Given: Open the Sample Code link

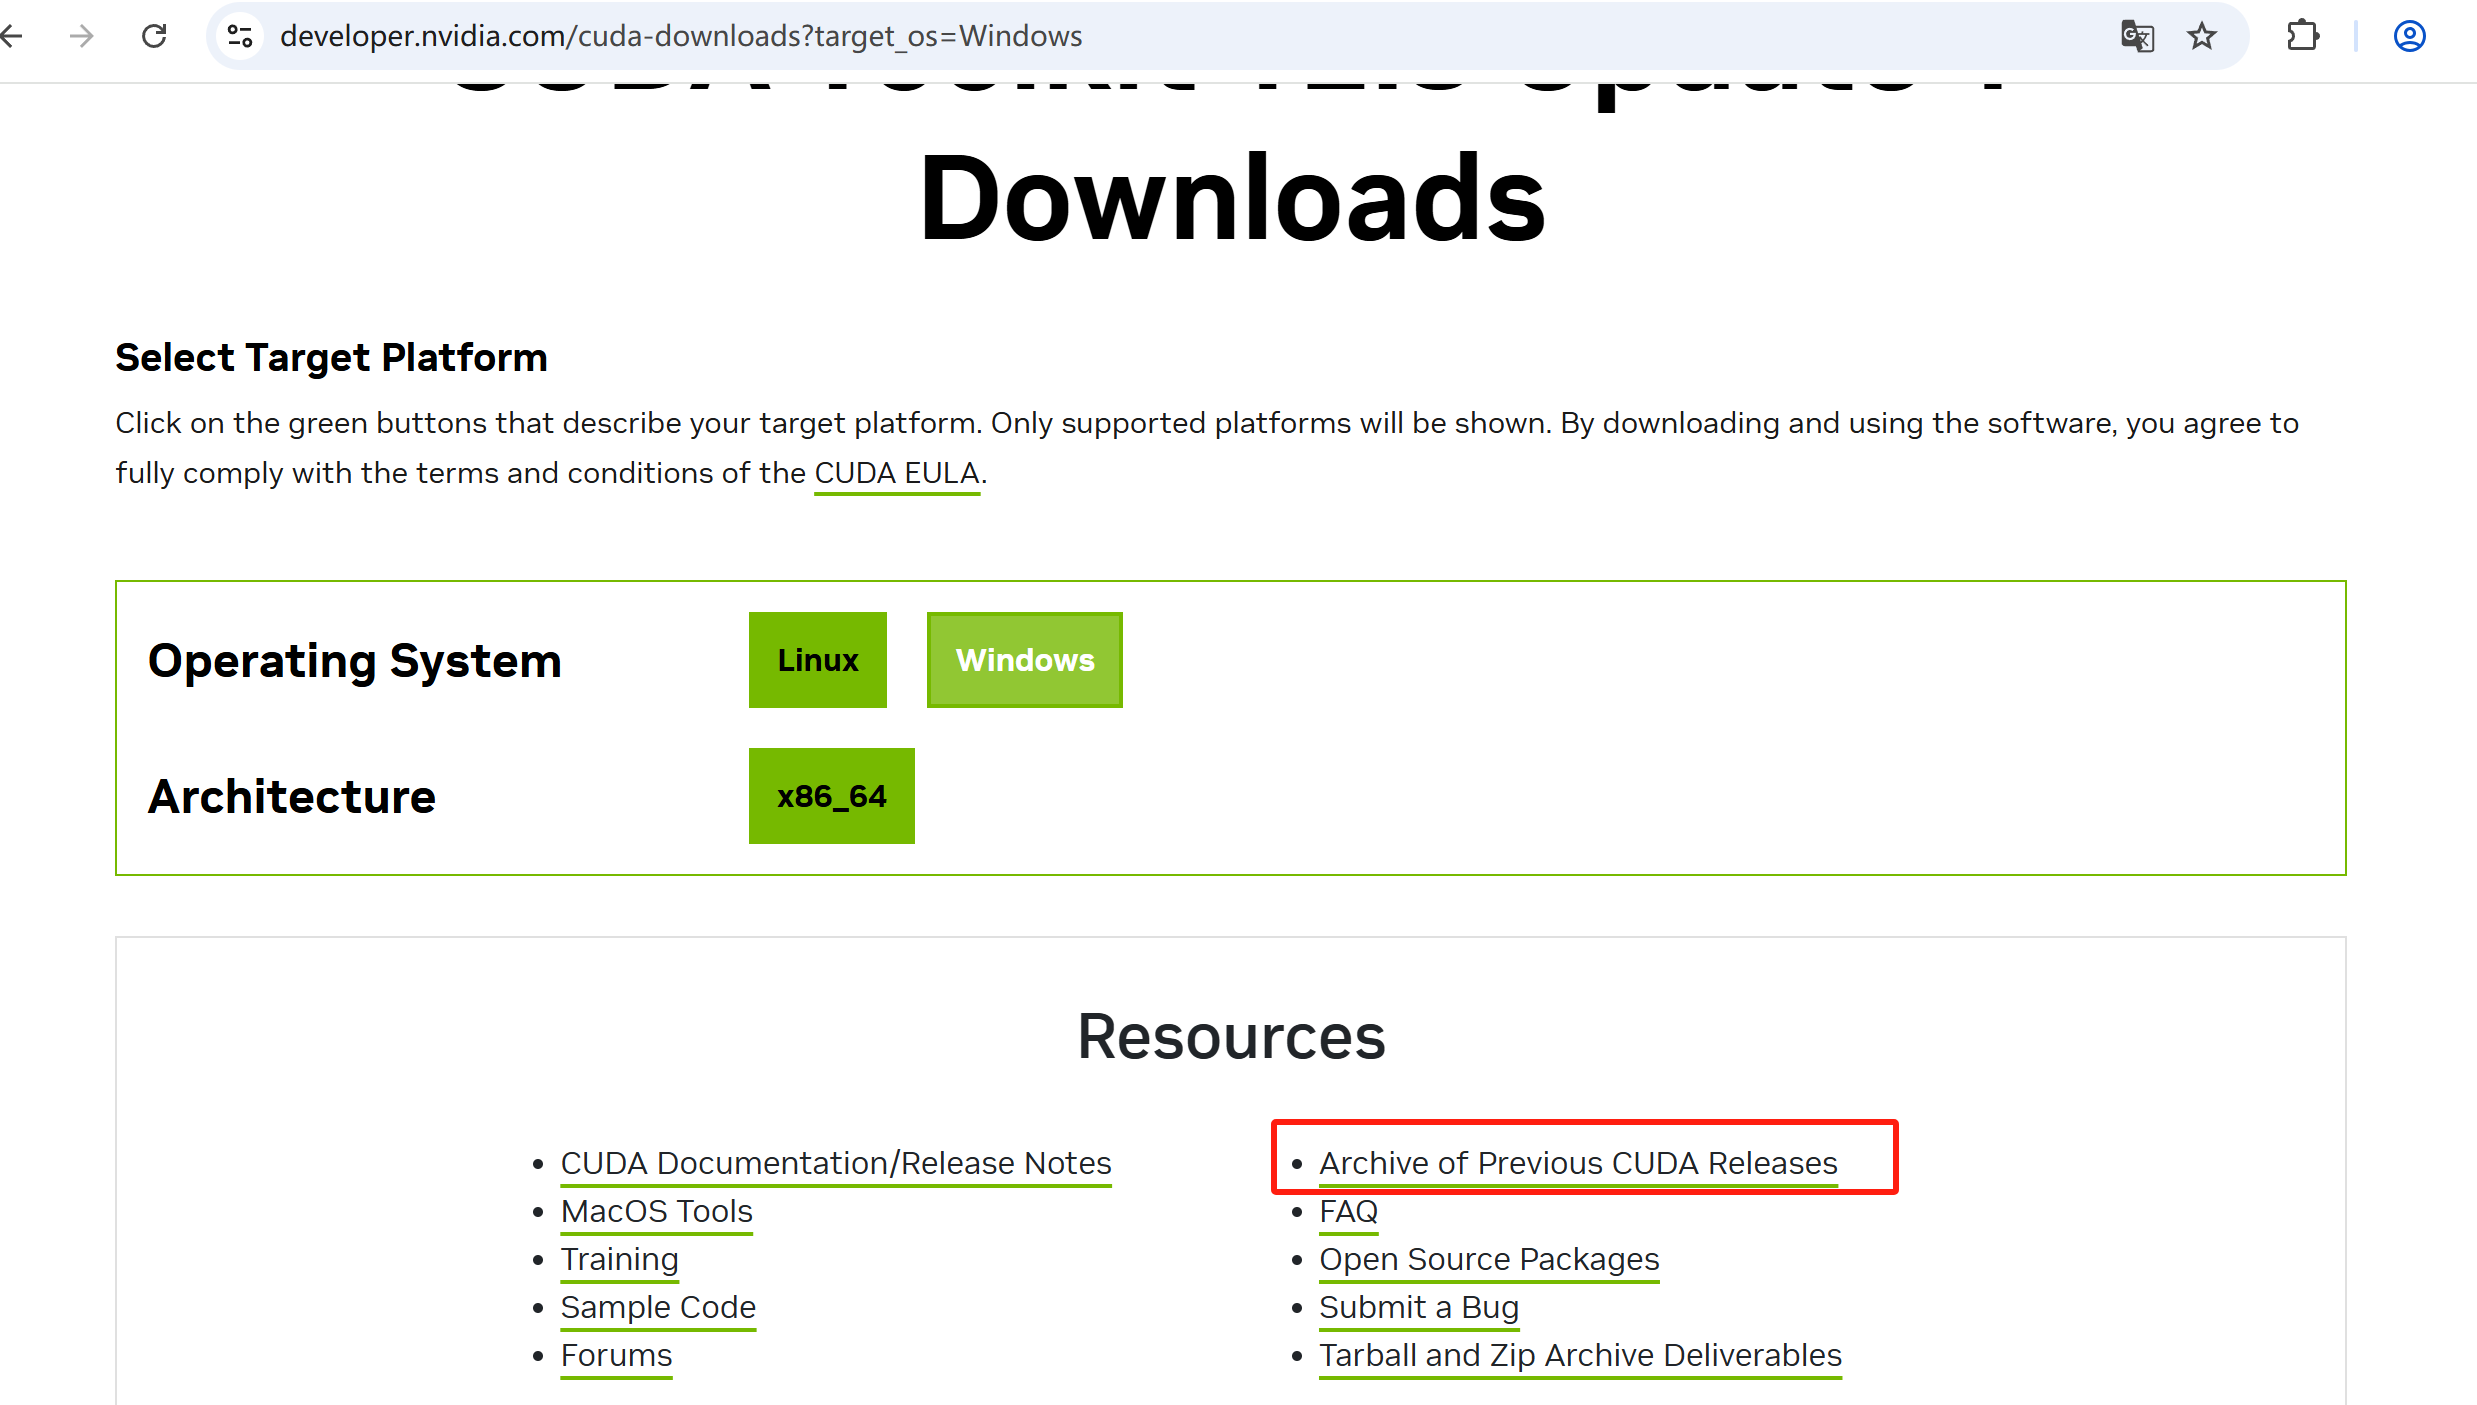Looking at the screenshot, I should point(657,1307).
